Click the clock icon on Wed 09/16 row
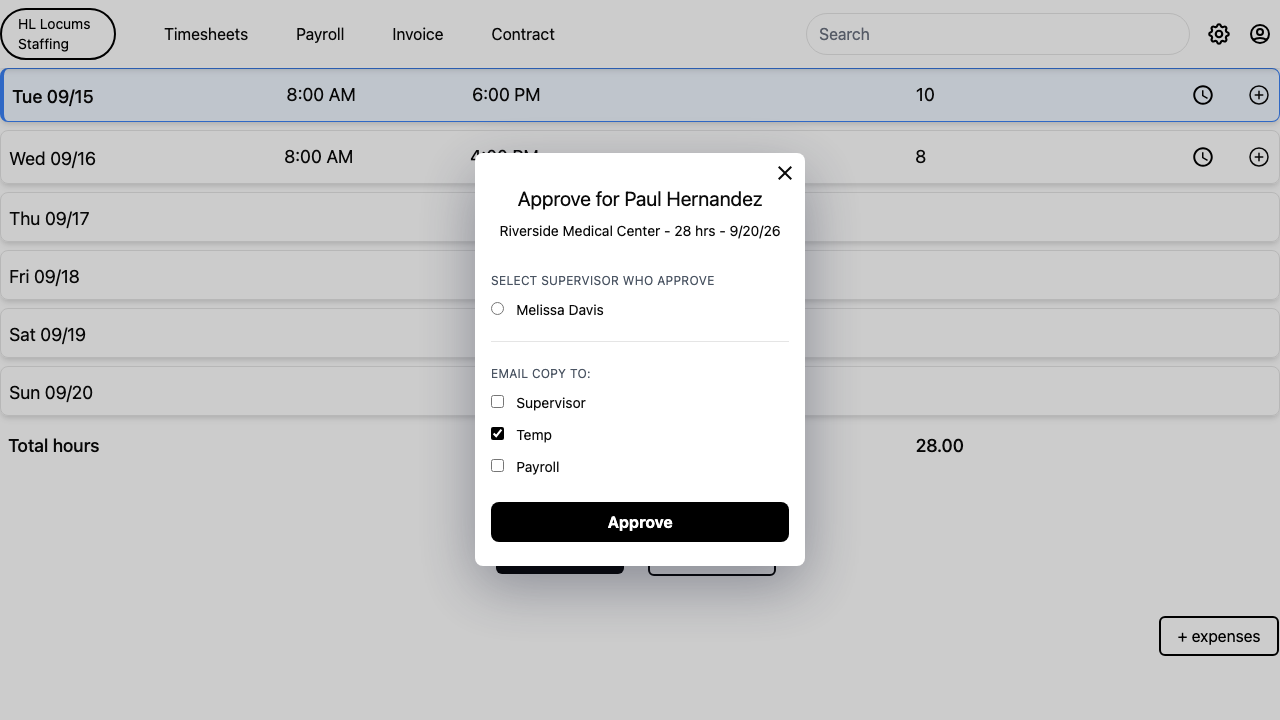Image resolution: width=1280 pixels, height=720 pixels. coord(1203,157)
